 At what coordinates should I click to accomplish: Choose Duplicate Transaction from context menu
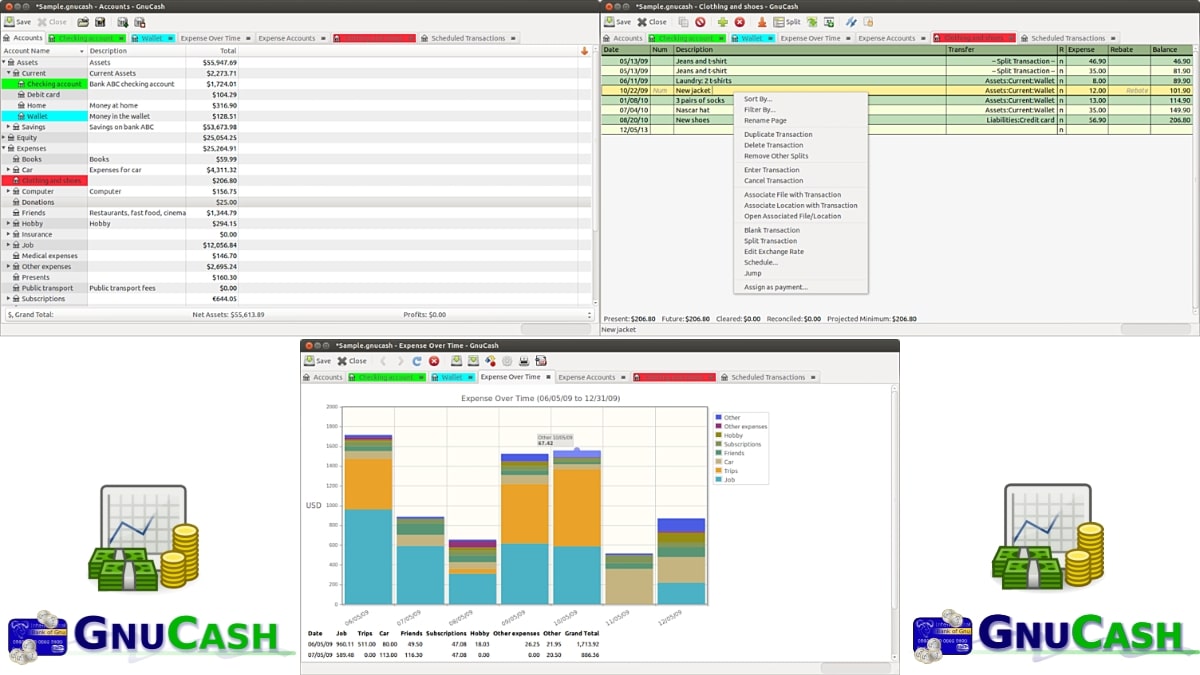pyautogui.click(x=778, y=134)
